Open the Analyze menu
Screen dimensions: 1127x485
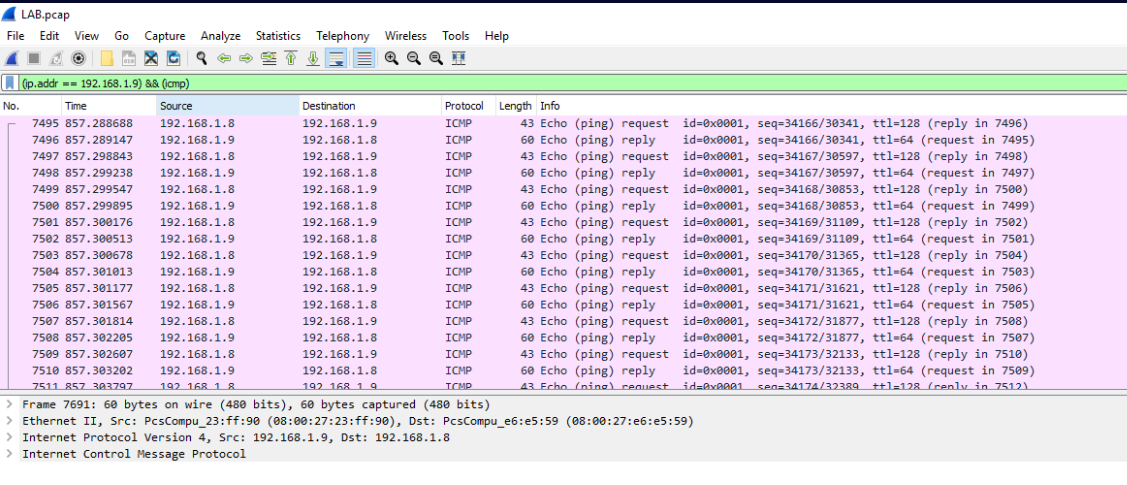point(220,36)
